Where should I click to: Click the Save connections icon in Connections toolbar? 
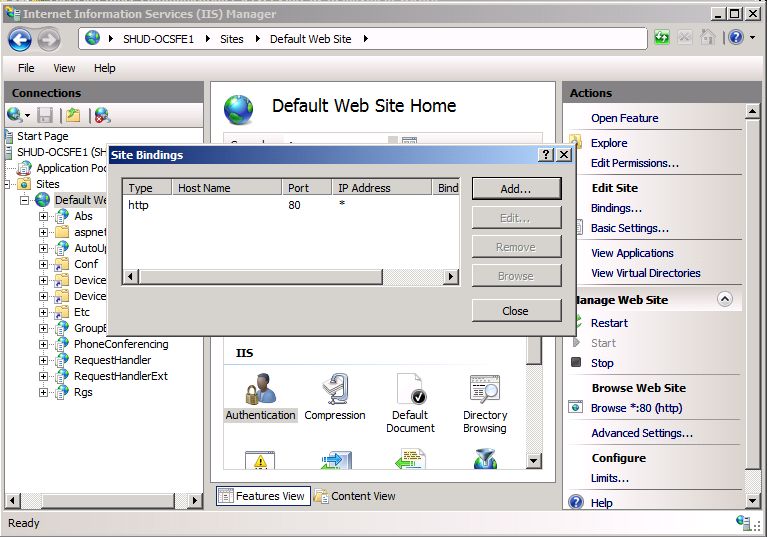pos(45,115)
